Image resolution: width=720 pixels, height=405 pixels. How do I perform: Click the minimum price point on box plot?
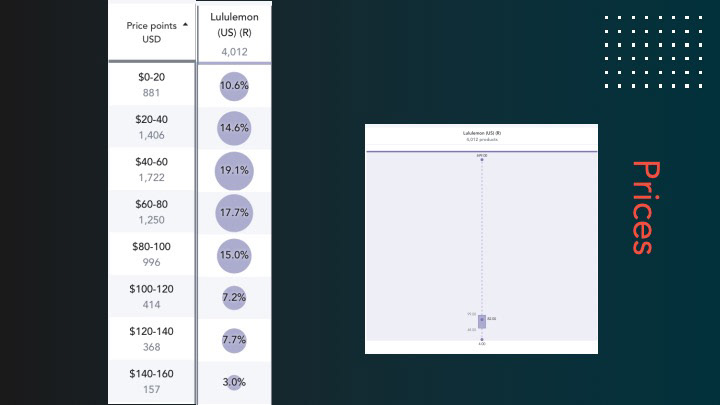point(482,339)
